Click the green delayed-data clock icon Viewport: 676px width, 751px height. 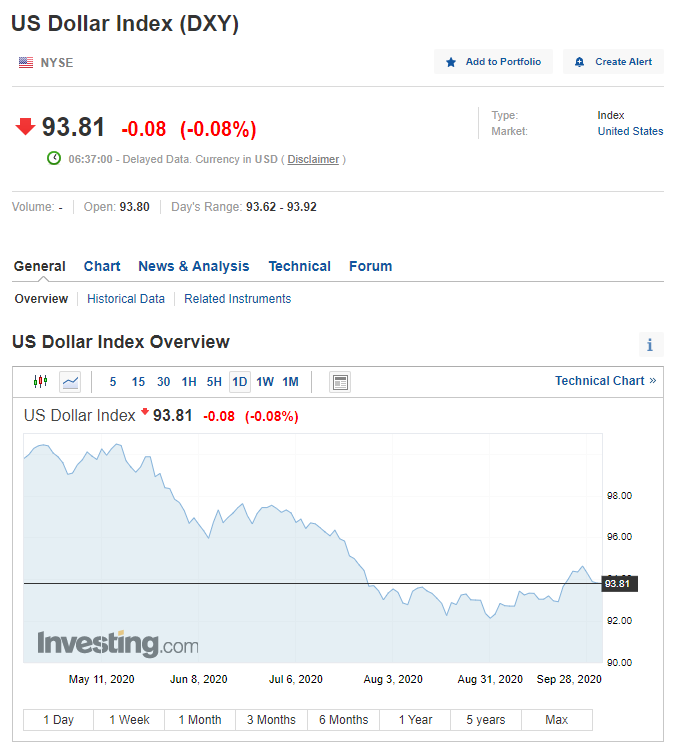pyautogui.click(x=54, y=158)
